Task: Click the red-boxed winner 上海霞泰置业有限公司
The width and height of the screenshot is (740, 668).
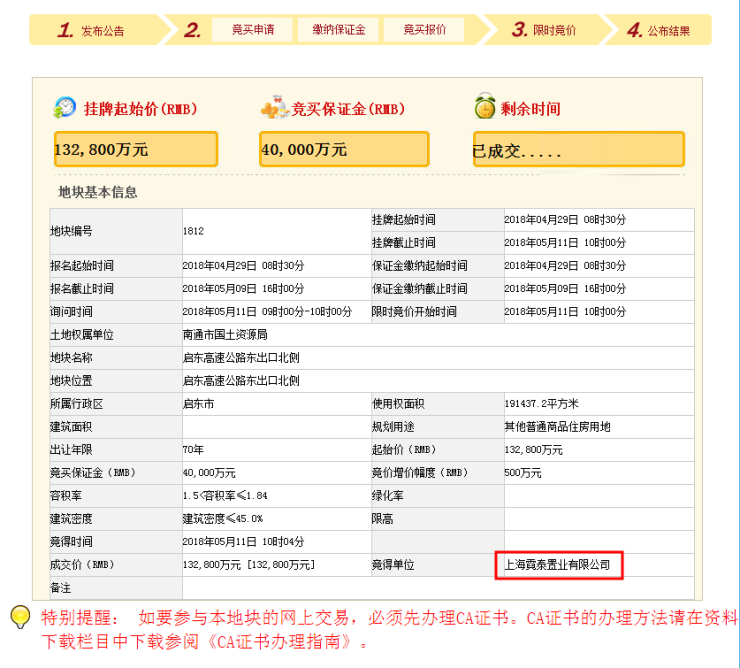Action: click(x=559, y=565)
